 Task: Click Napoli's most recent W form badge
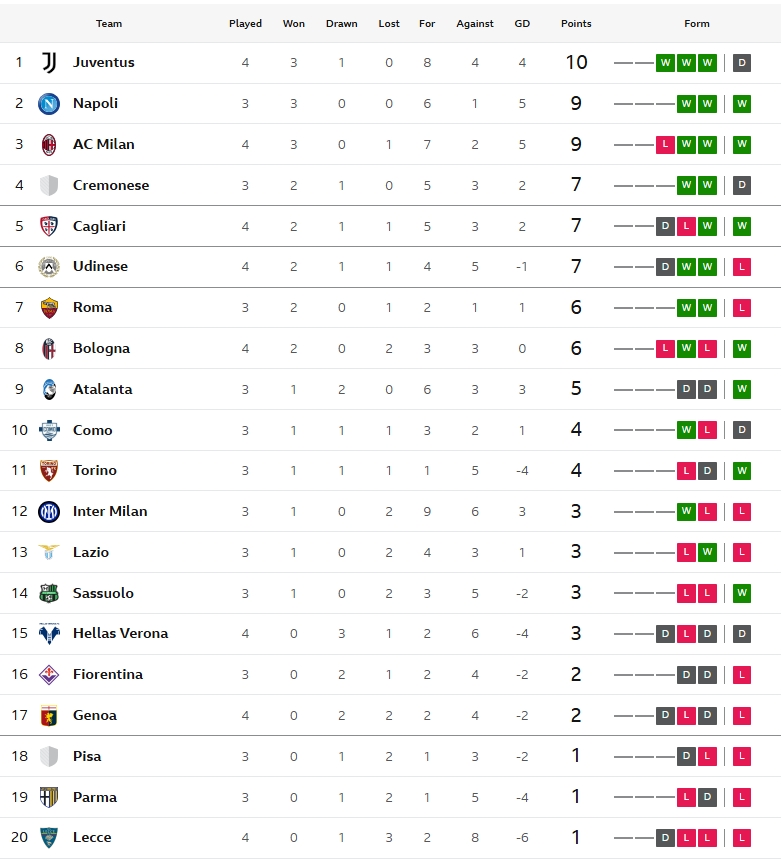[741, 104]
